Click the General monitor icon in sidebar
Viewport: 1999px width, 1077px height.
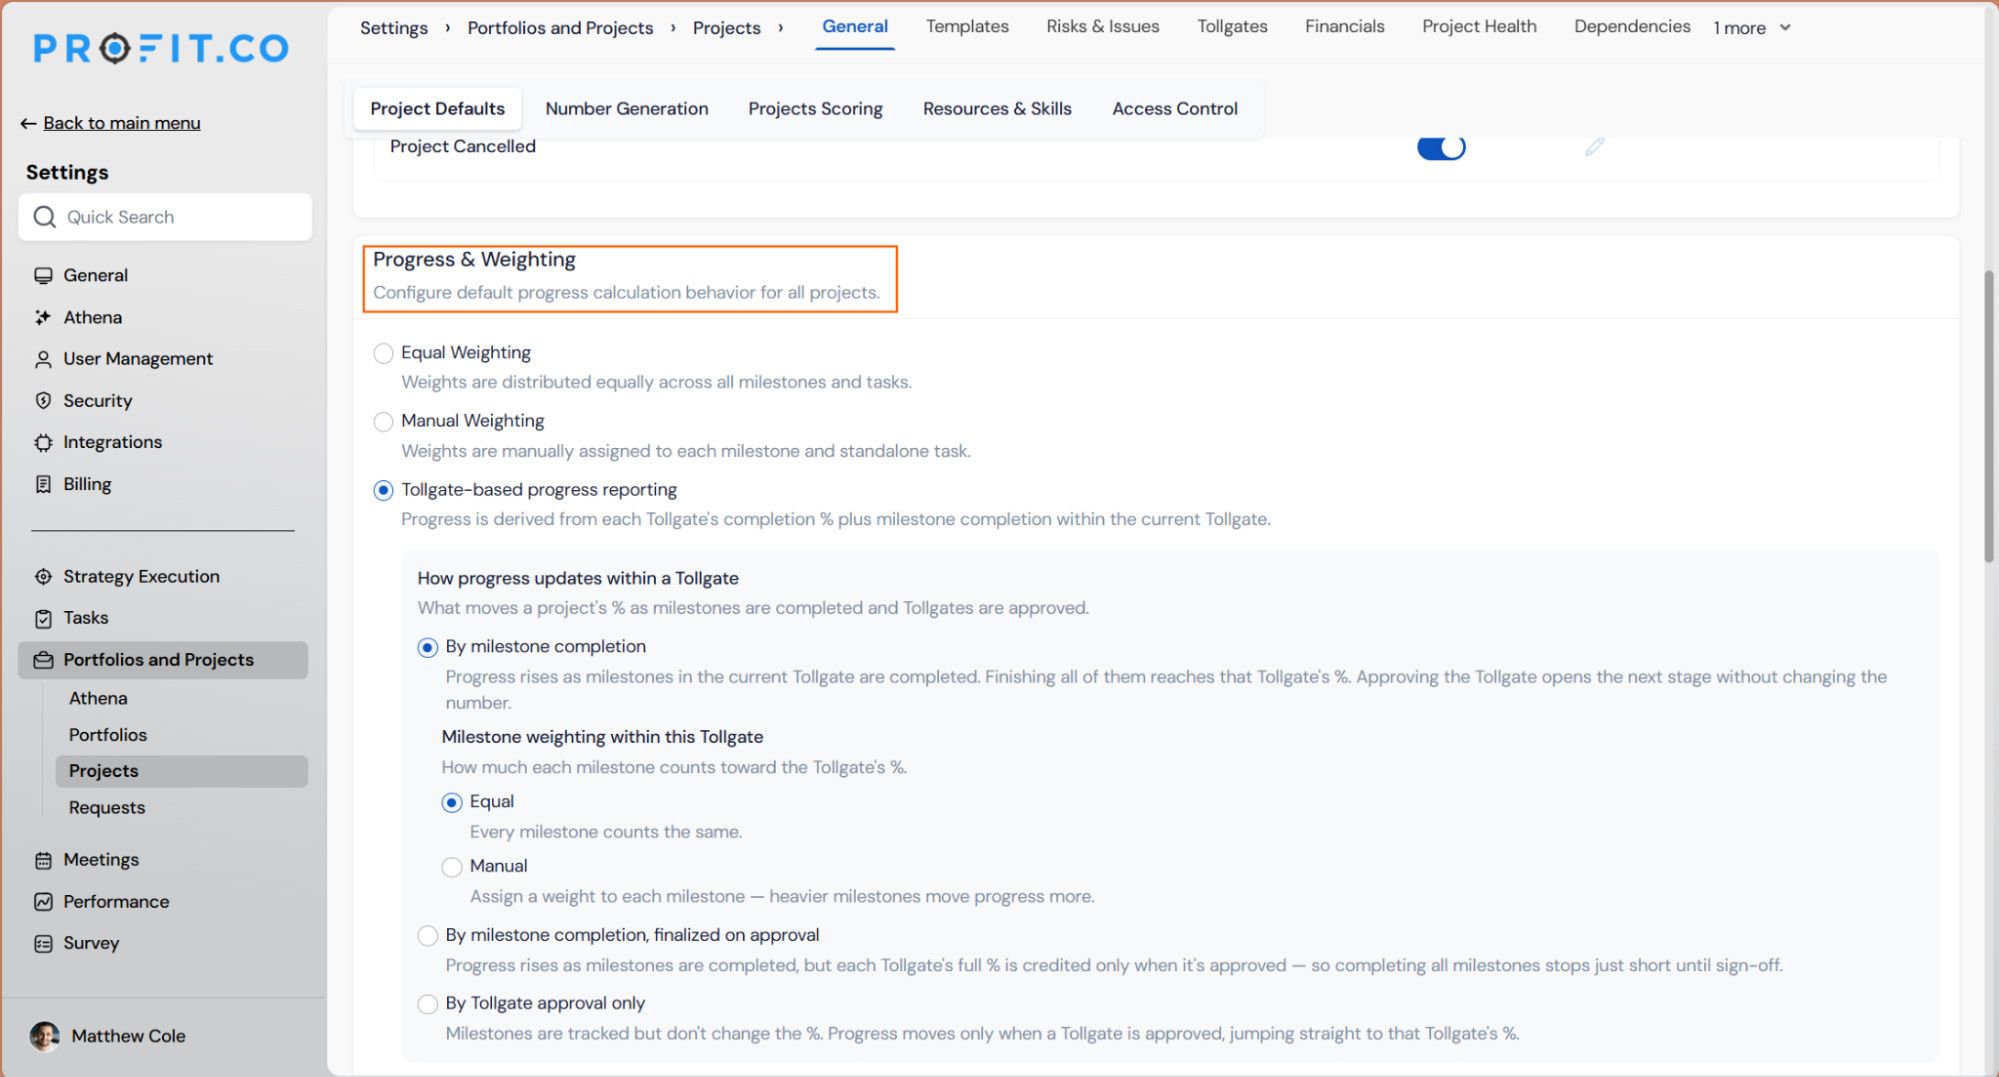click(x=43, y=276)
